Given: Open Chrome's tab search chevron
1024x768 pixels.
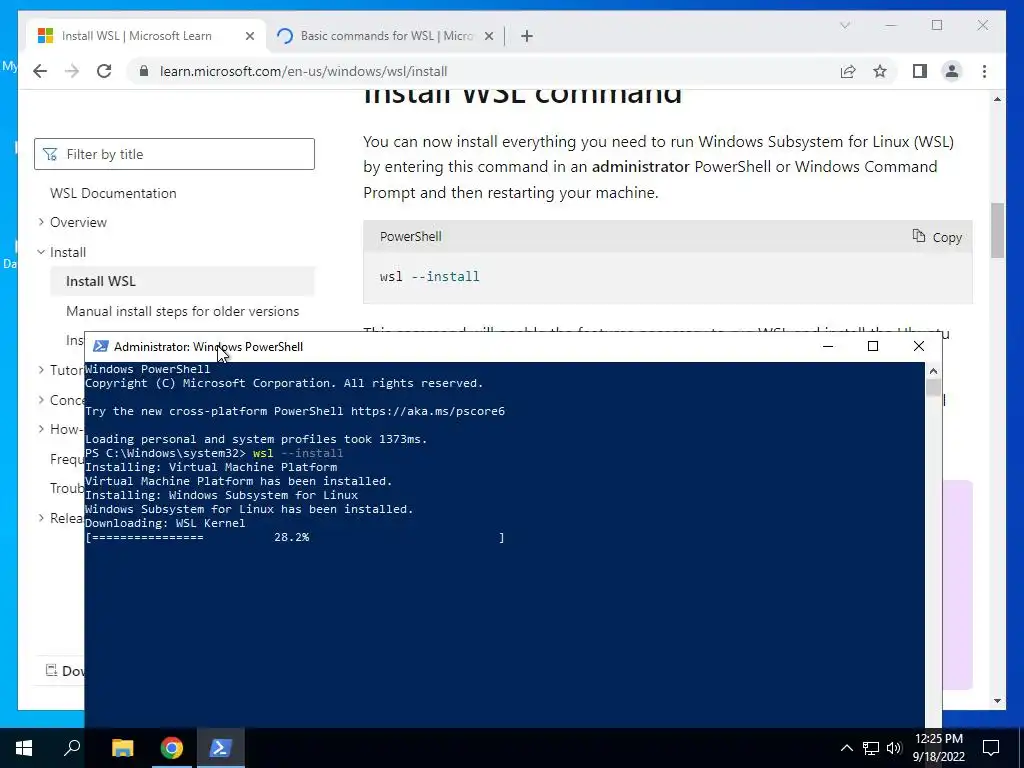Looking at the screenshot, I should pyautogui.click(x=844, y=25).
